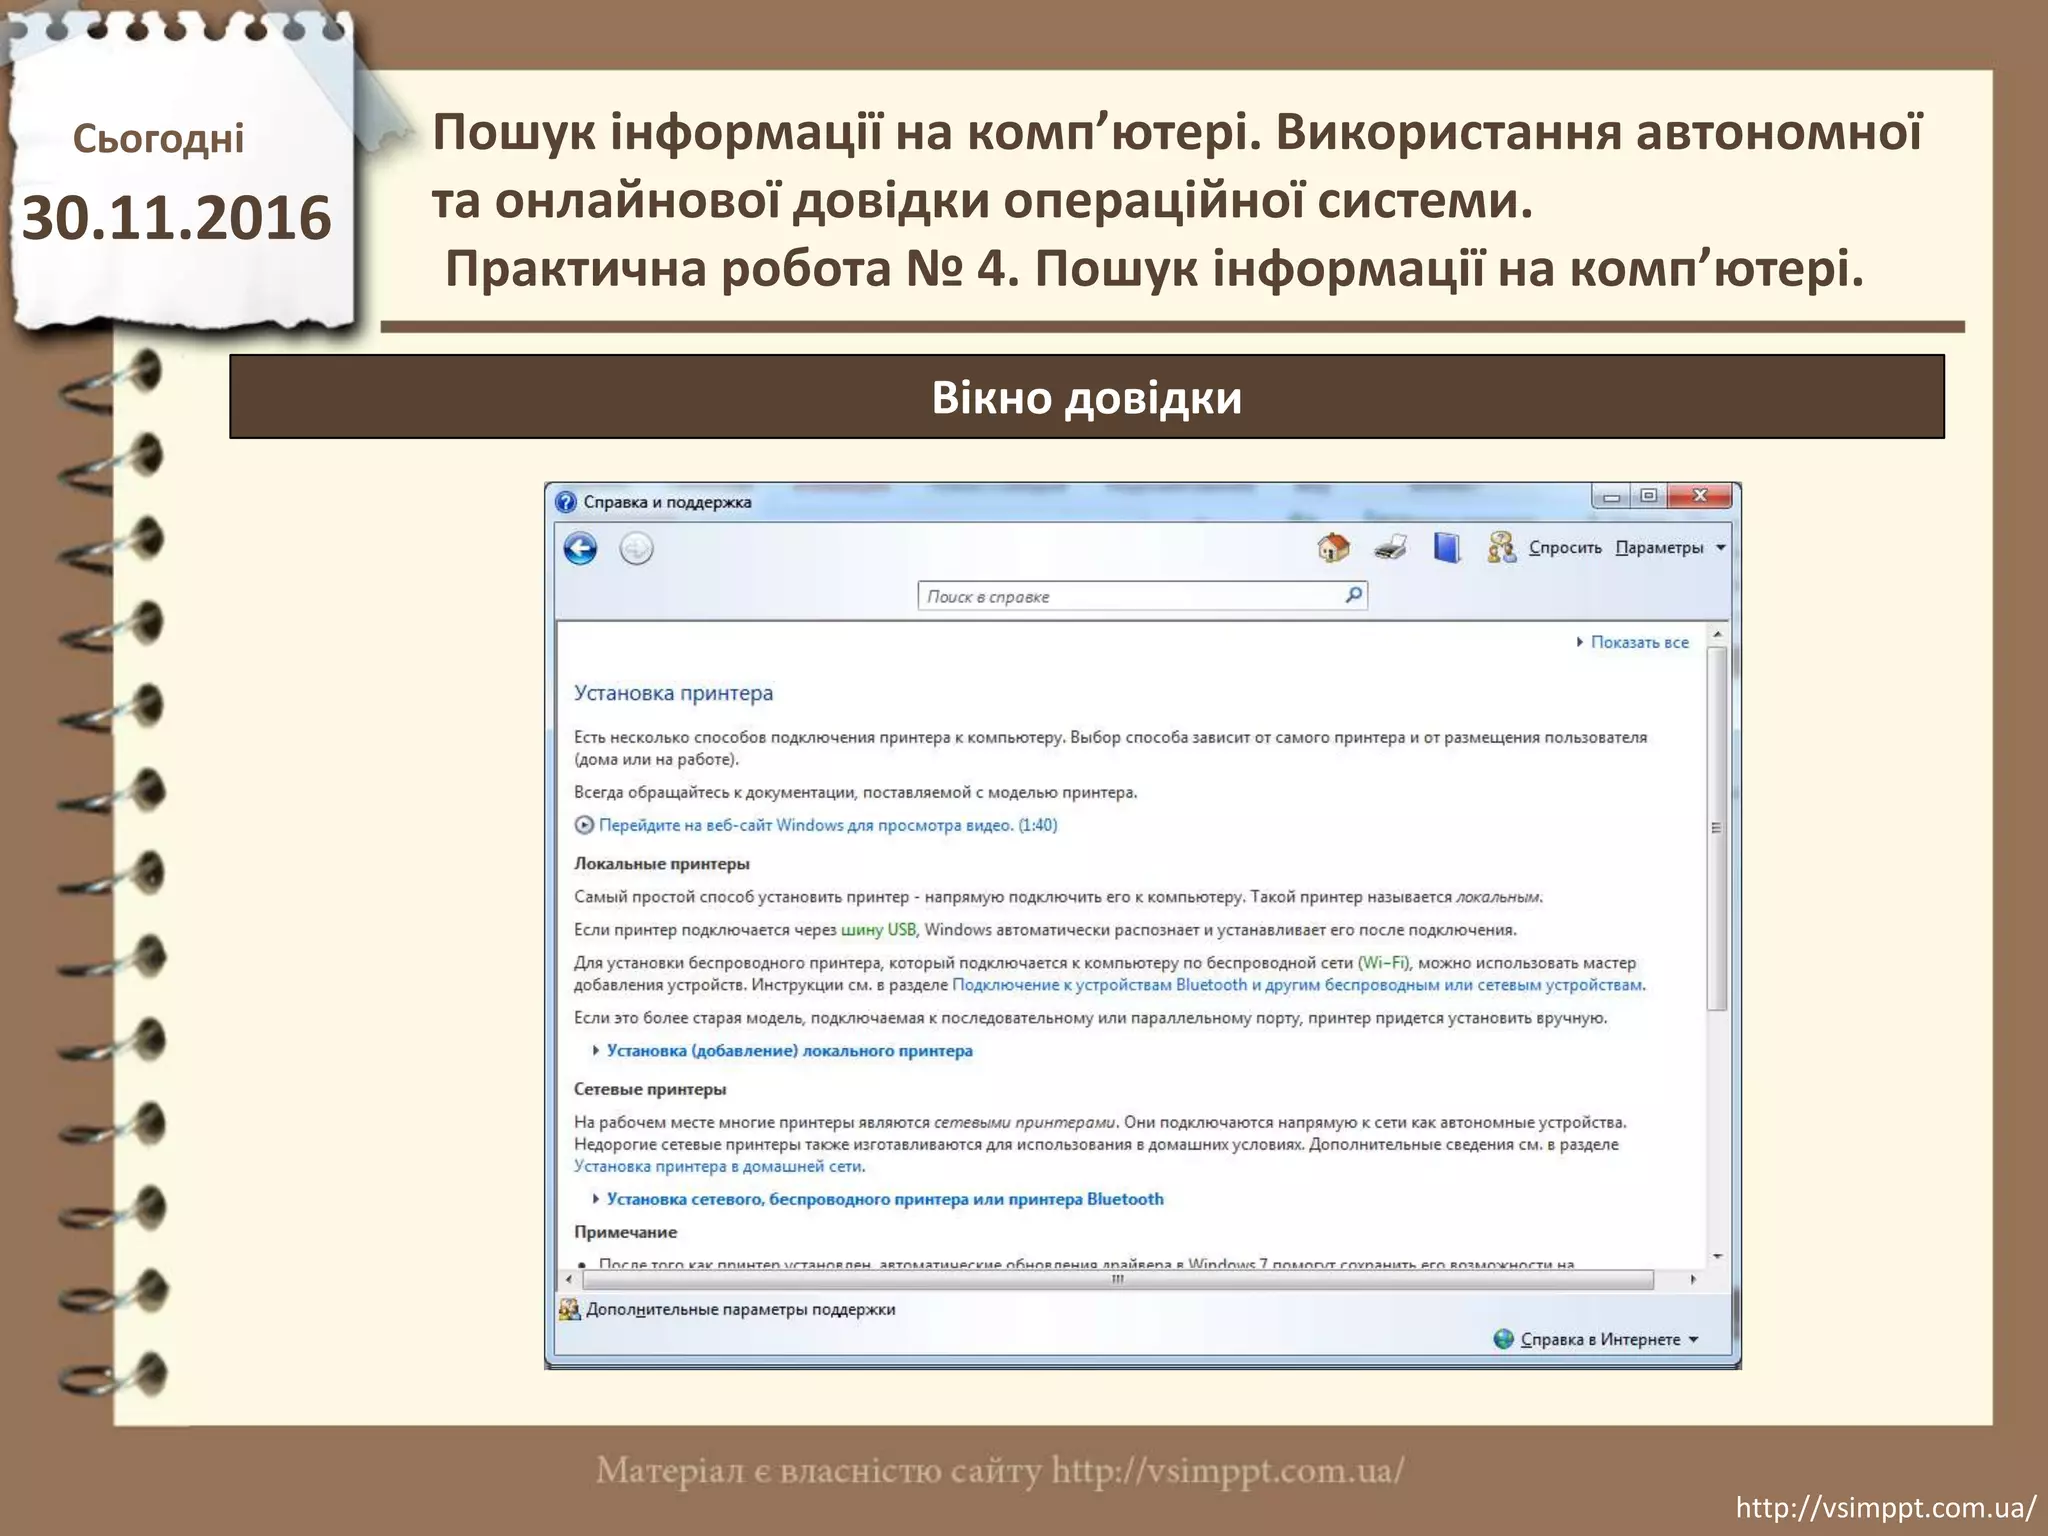Open the Справка в Интернете dropdown
The image size is (2048, 1536).
pyautogui.click(x=1600, y=1339)
